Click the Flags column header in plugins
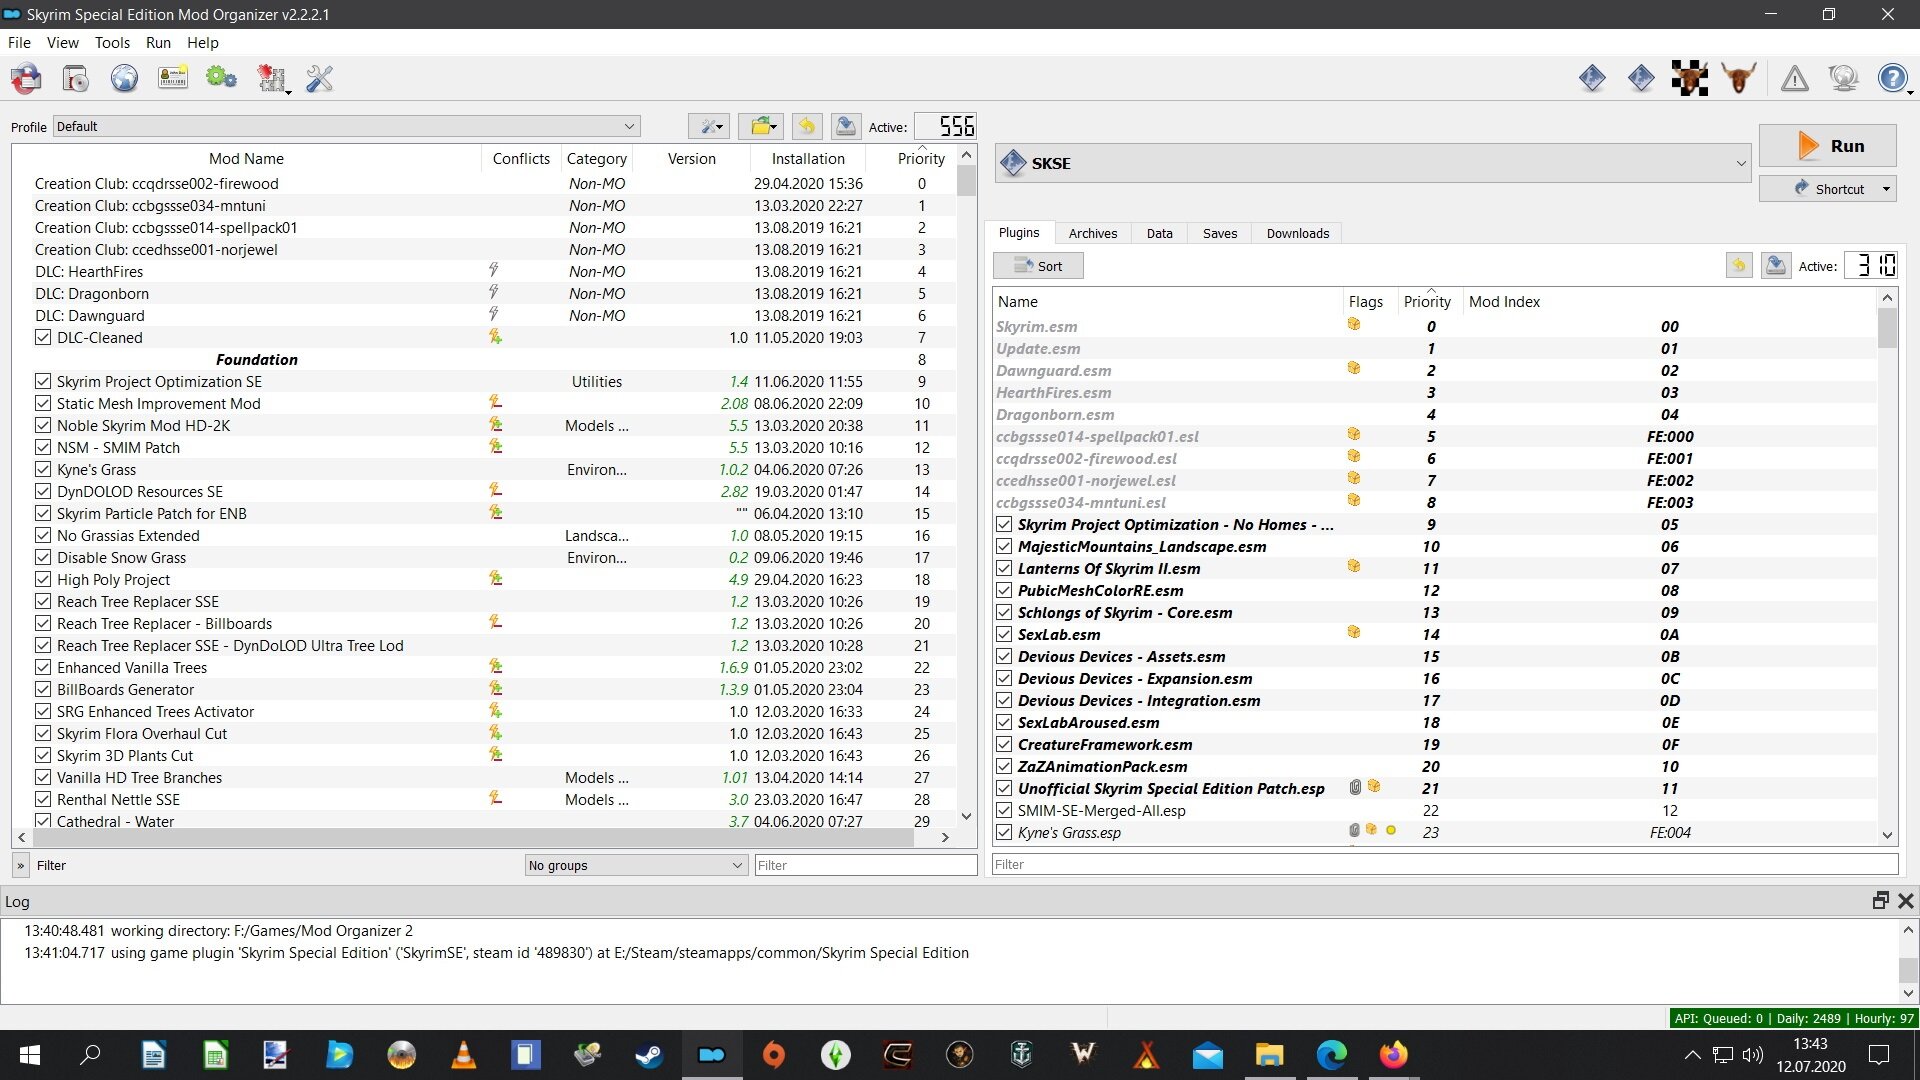 point(1365,301)
